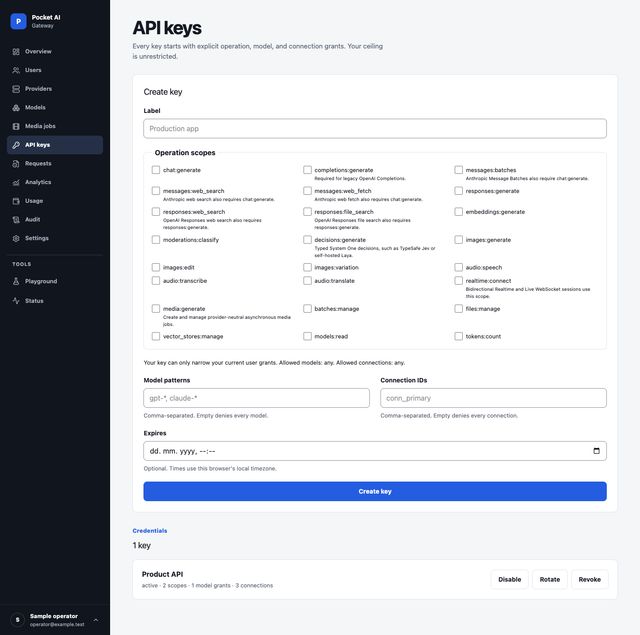Tick the messages:batches scope checkbox

click(459, 170)
